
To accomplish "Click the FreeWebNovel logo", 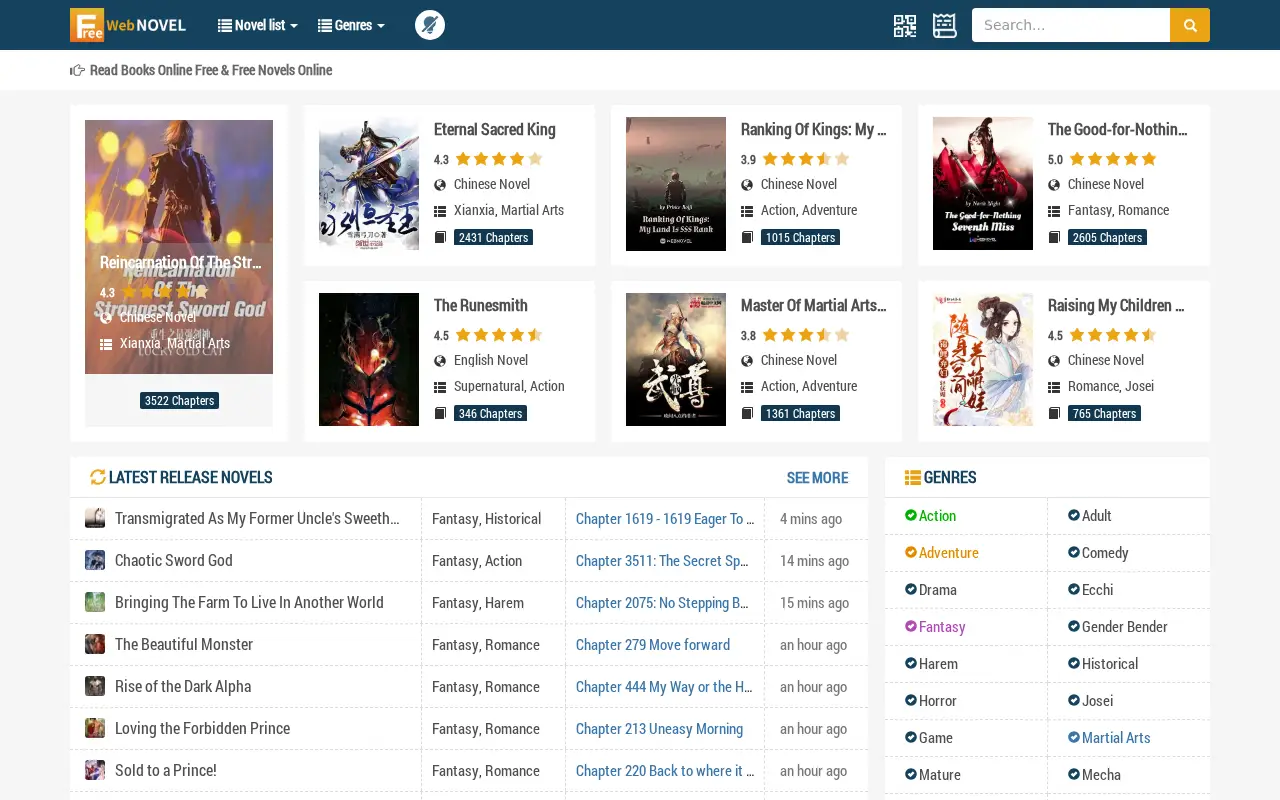I will (128, 25).
